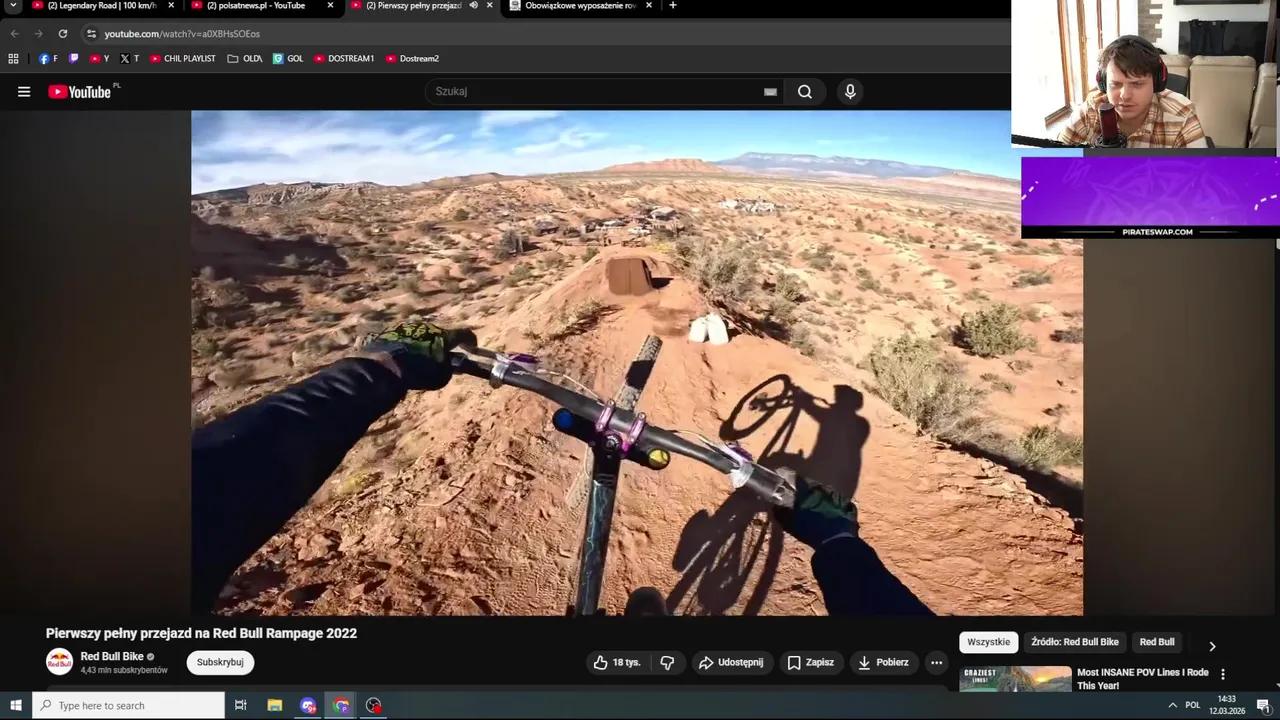
Task: Download video with Pobierz button
Action: [884, 662]
